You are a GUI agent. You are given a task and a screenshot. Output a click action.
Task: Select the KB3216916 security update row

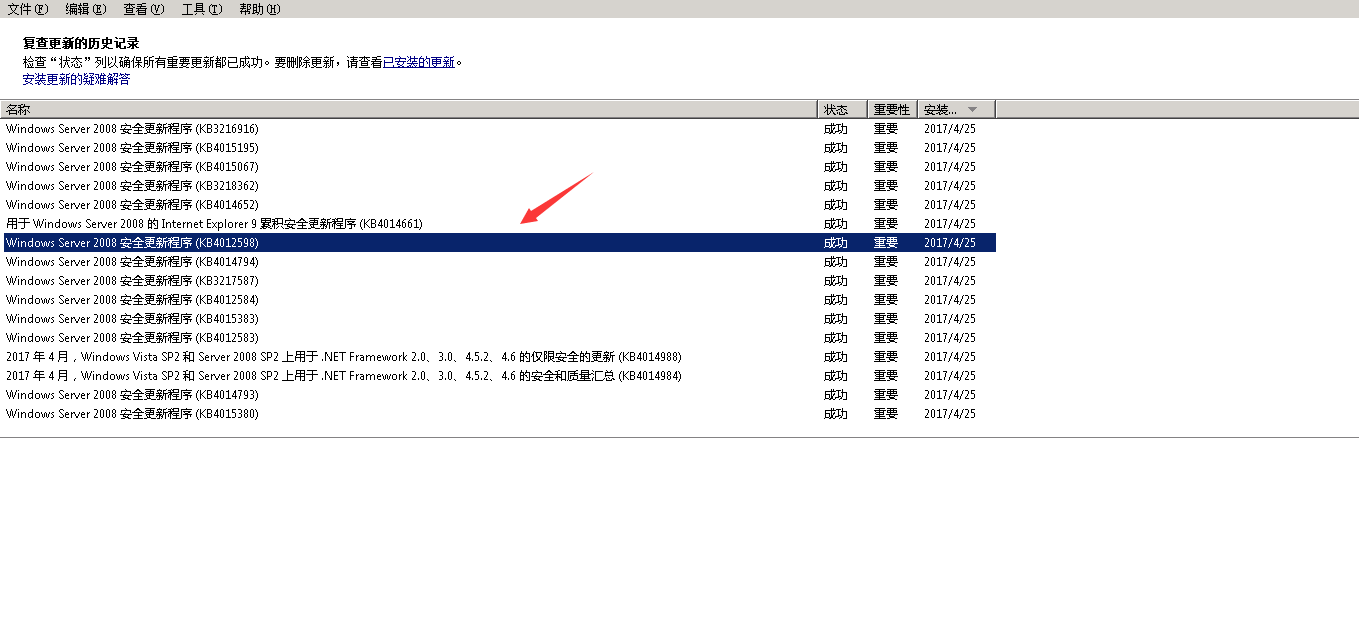pos(132,129)
